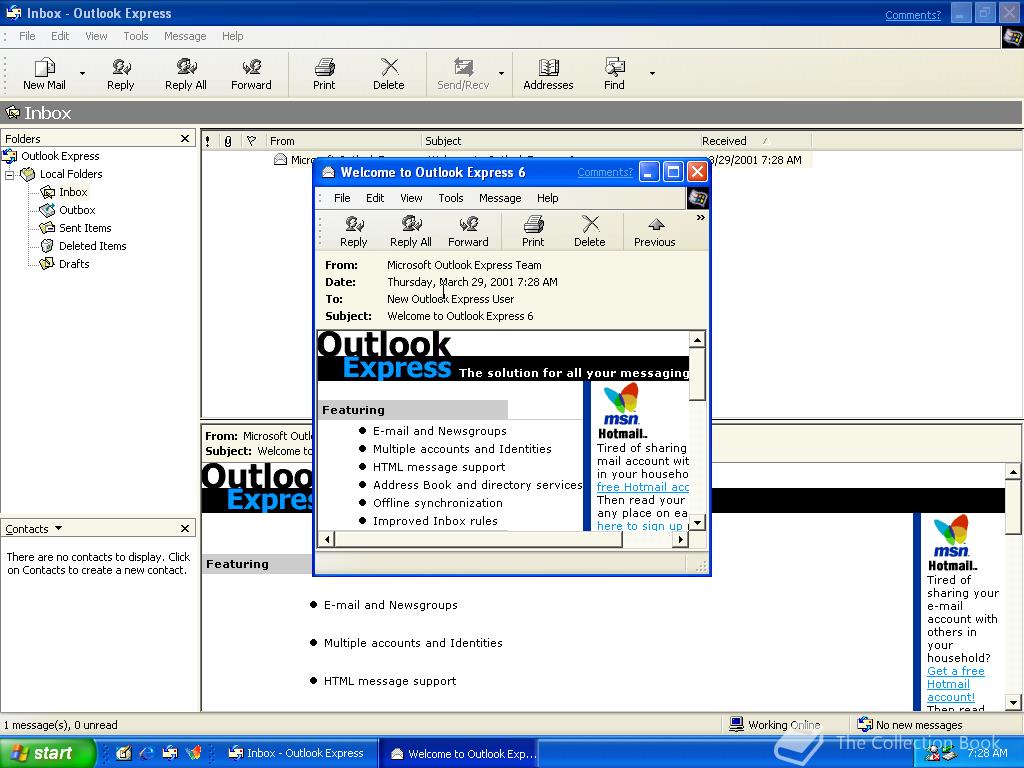This screenshot has width=1024, height=768.
Task: Open Edit menu in Welcome message window
Action: point(375,198)
